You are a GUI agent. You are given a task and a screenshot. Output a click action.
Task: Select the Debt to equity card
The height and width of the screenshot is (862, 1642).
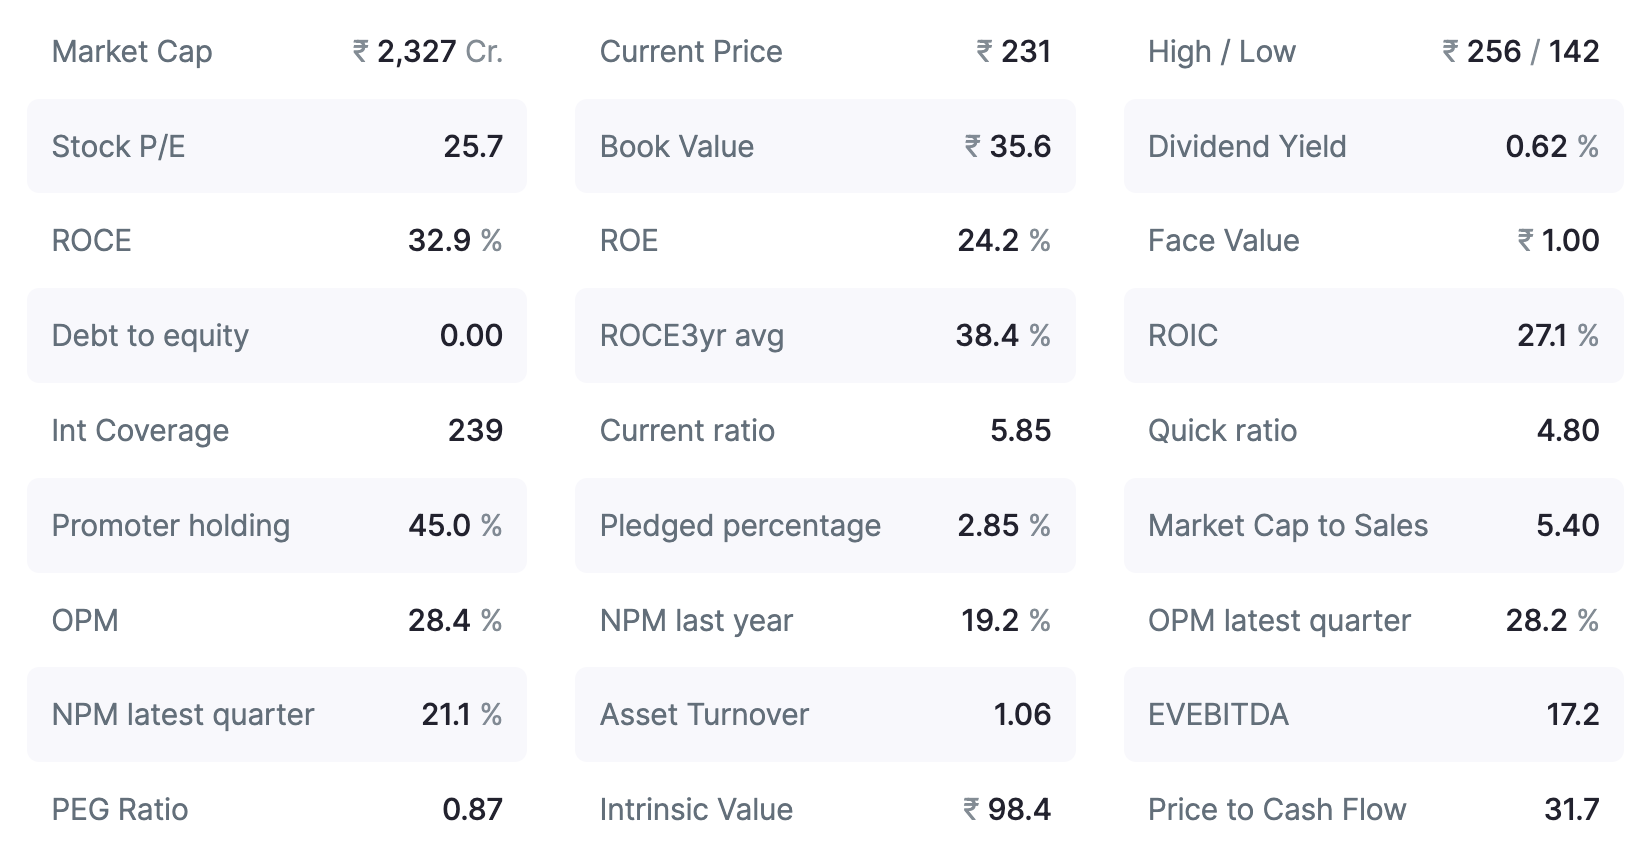click(x=276, y=336)
